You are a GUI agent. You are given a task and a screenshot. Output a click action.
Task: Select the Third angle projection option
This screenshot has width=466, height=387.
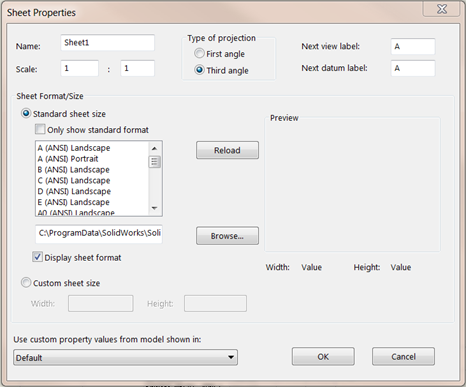[199, 70]
